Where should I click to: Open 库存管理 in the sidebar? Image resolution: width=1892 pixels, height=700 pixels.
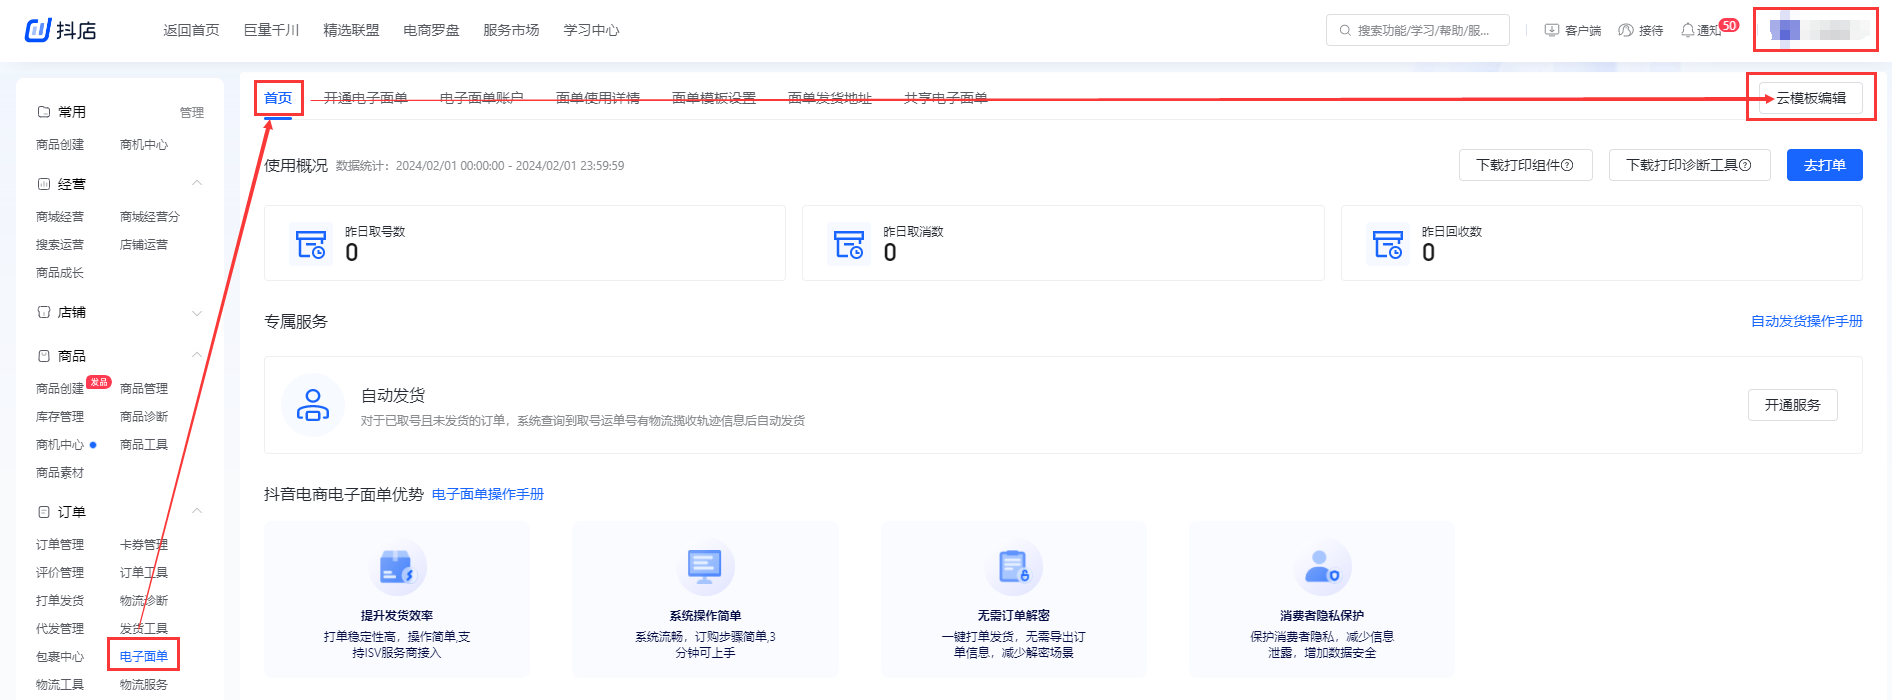pos(60,416)
